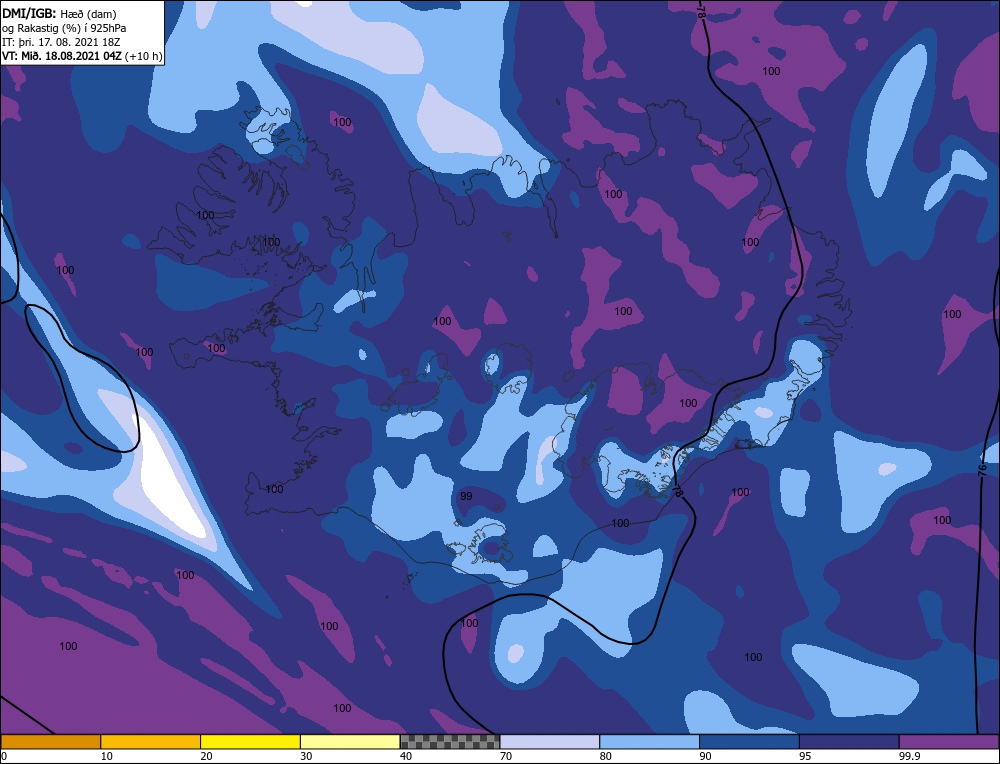
Task: Click the yellow 20-30 legend swatch
Action: (x=250, y=741)
